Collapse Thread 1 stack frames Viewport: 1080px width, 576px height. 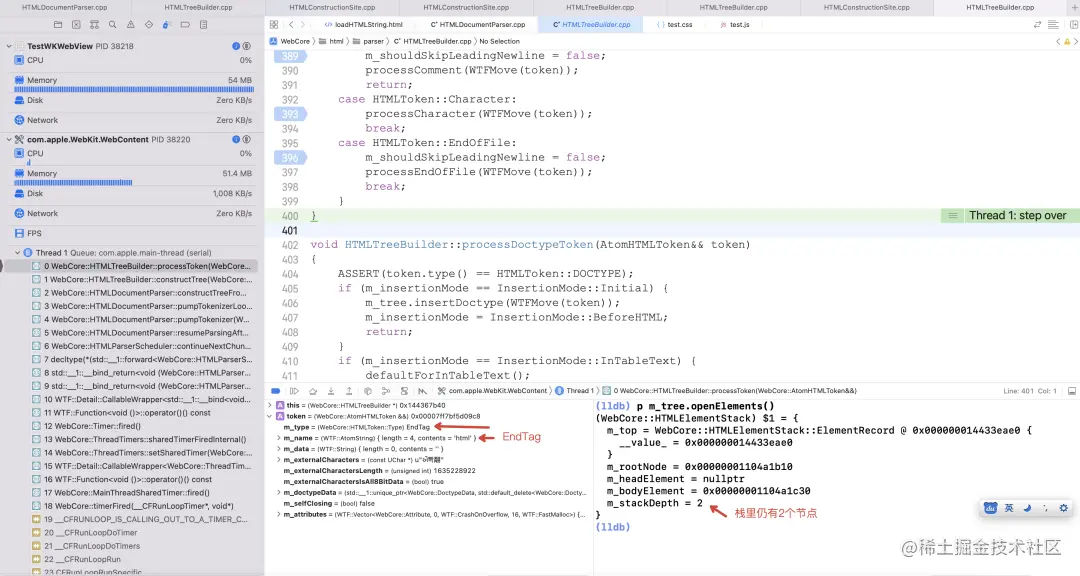pyautogui.click(x=17, y=253)
